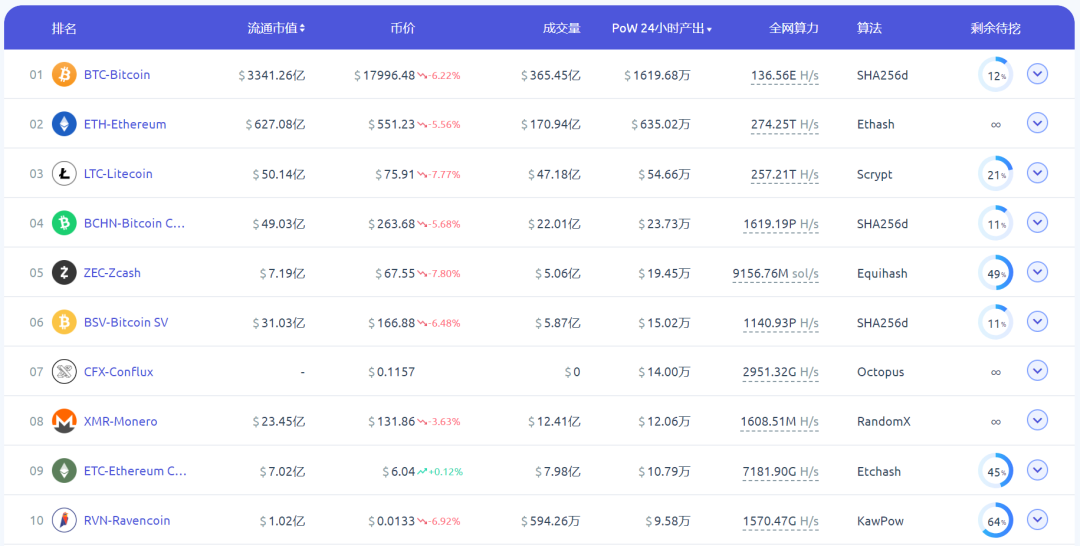Sort by 流通市值 column header
Image resolution: width=1080 pixels, height=546 pixels.
tap(276, 28)
